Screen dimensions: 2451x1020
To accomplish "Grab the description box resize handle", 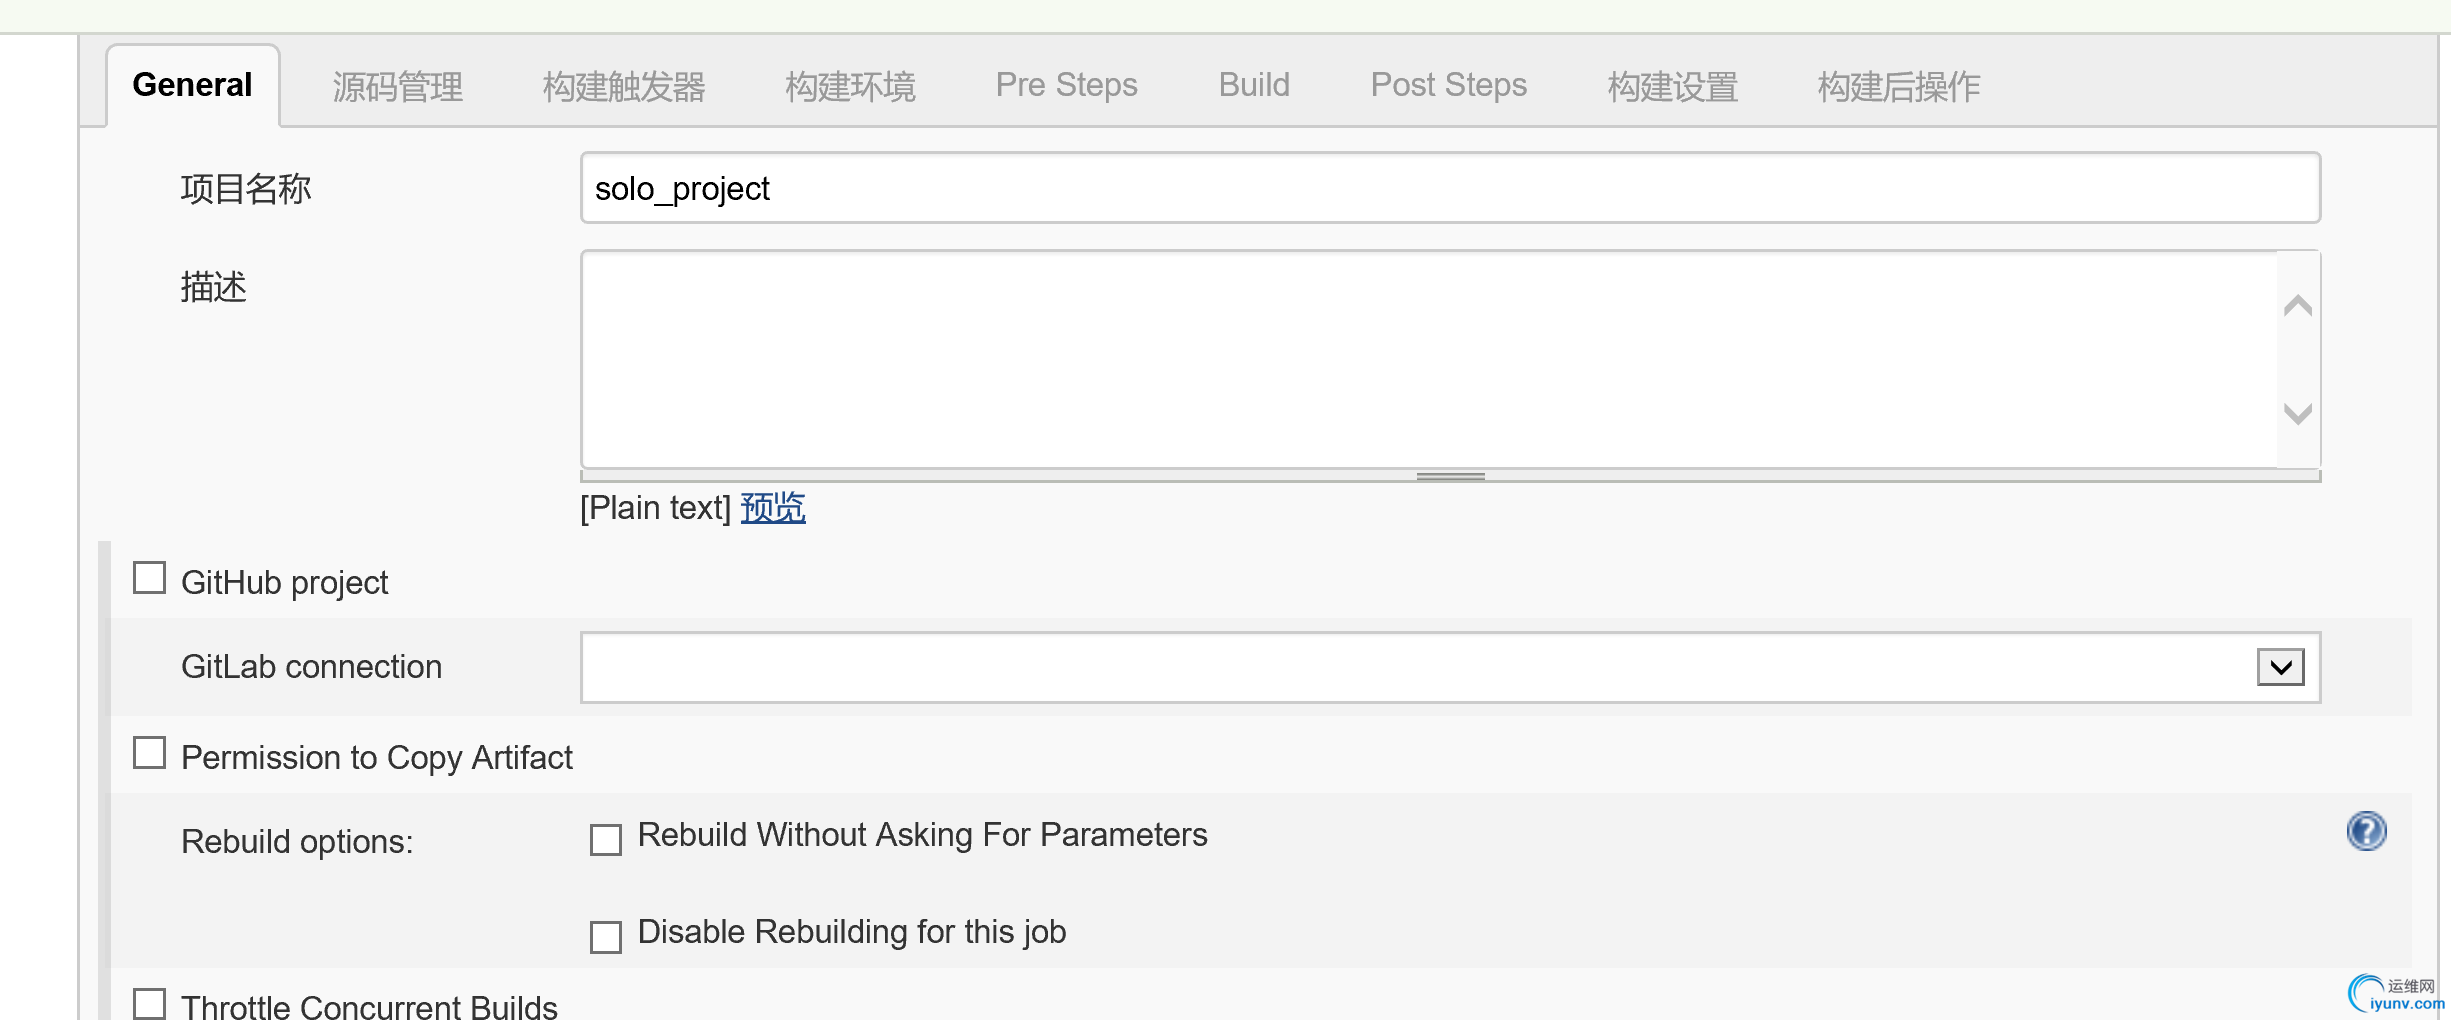I will 1450,477.
